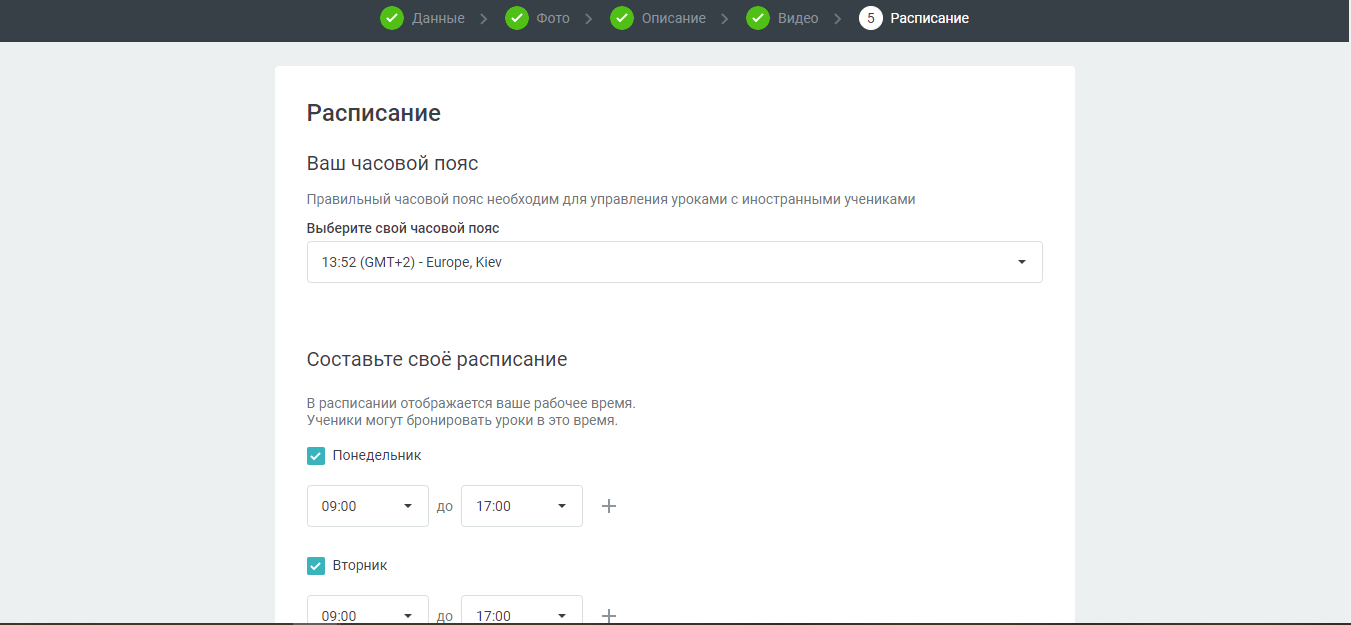Click the step 5 circle for Расписание
This screenshot has width=1351, height=625.
(871, 18)
